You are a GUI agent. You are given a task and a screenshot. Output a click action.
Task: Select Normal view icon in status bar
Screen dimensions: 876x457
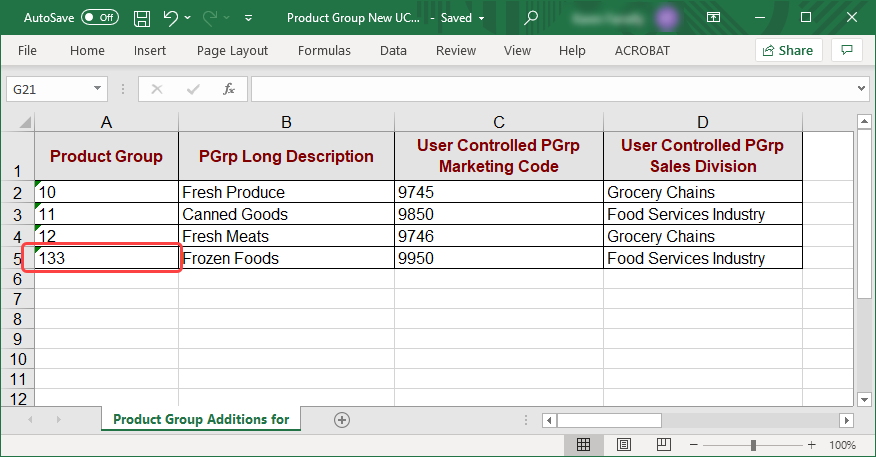click(x=584, y=444)
